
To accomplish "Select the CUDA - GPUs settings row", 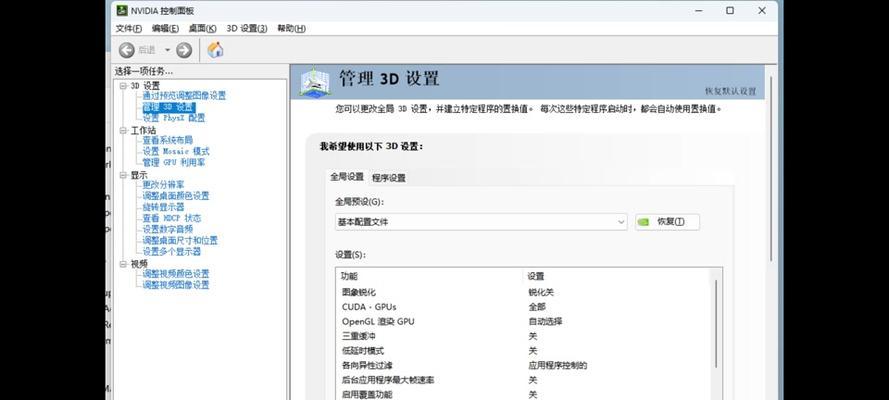I will click(523, 307).
